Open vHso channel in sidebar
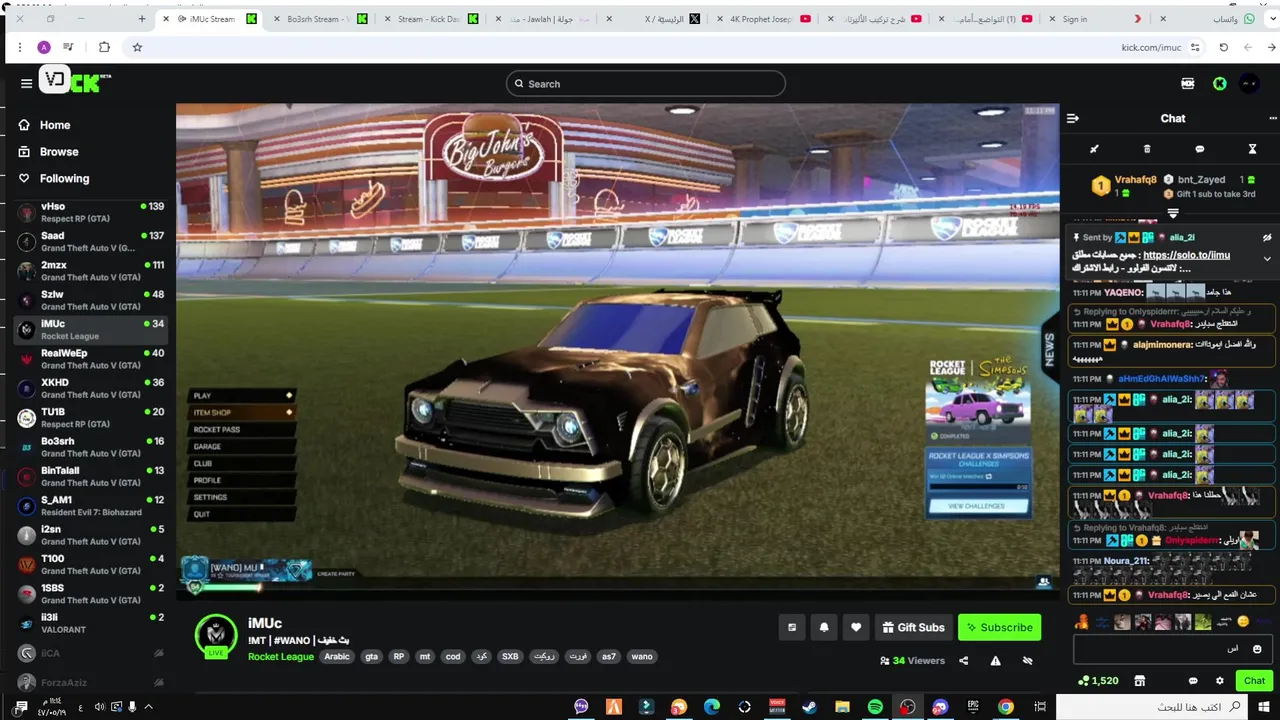Image resolution: width=1280 pixels, height=720 pixels. (x=90, y=212)
